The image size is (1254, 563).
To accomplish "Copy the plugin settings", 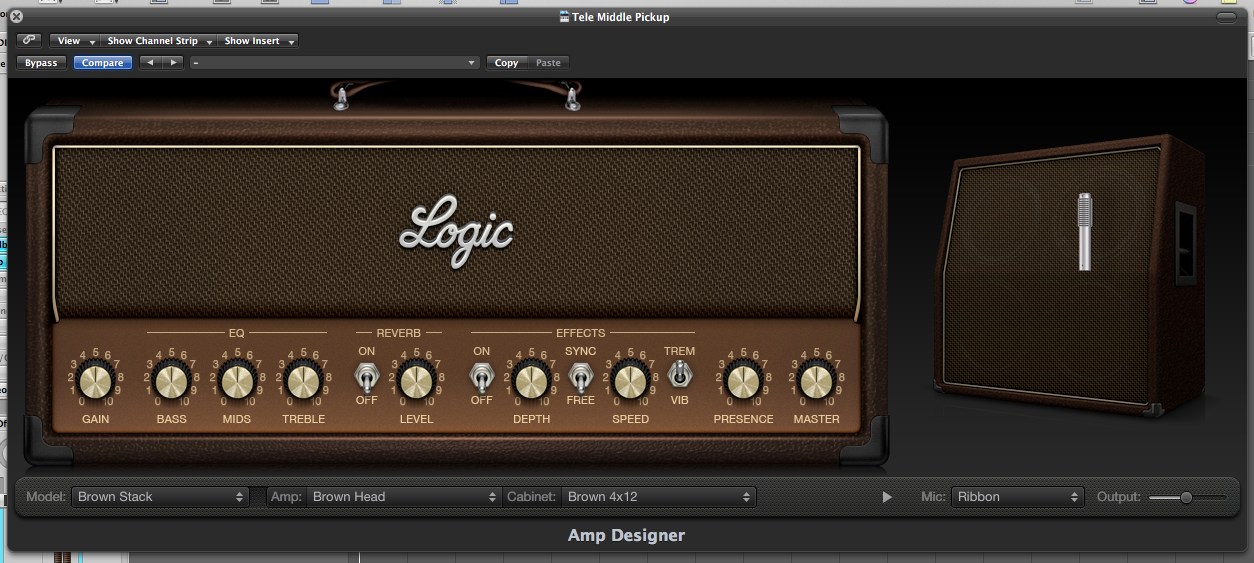I will point(506,63).
